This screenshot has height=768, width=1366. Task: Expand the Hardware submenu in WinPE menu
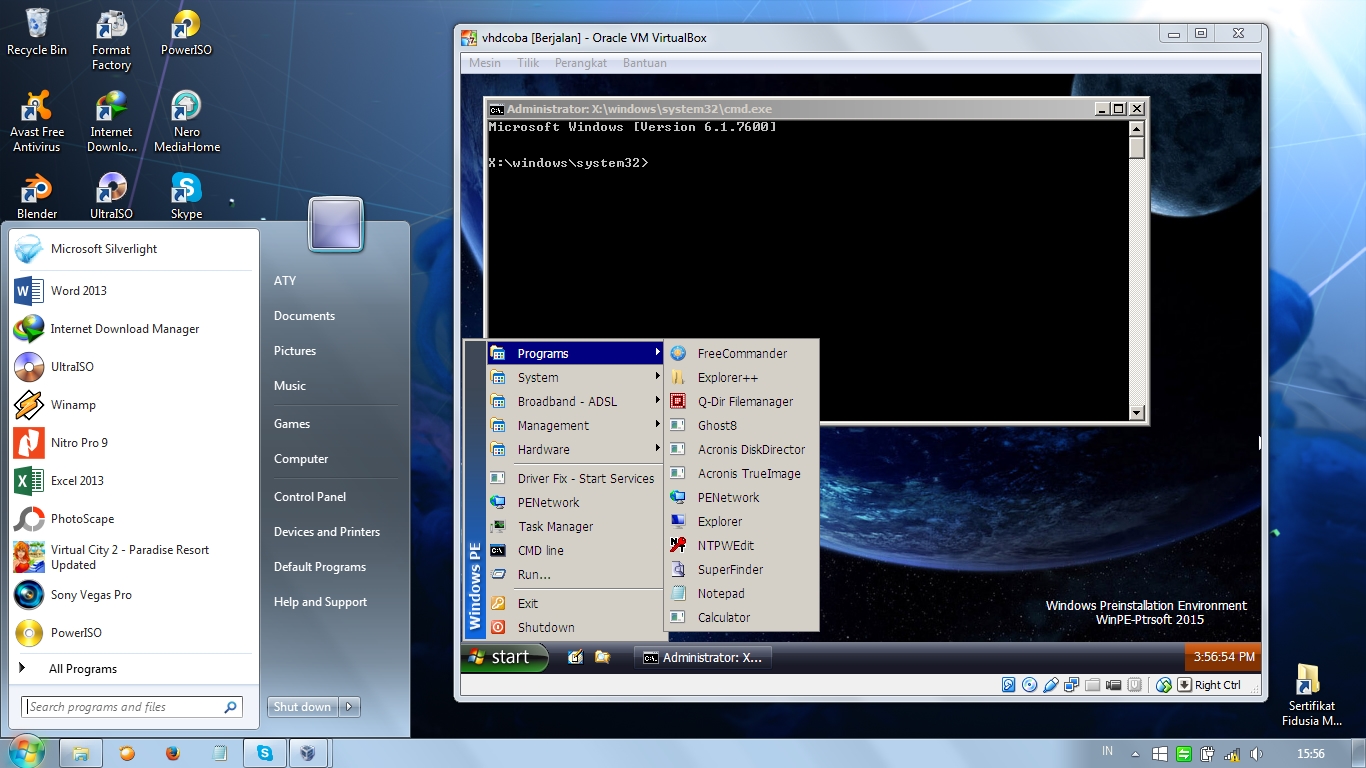point(575,449)
